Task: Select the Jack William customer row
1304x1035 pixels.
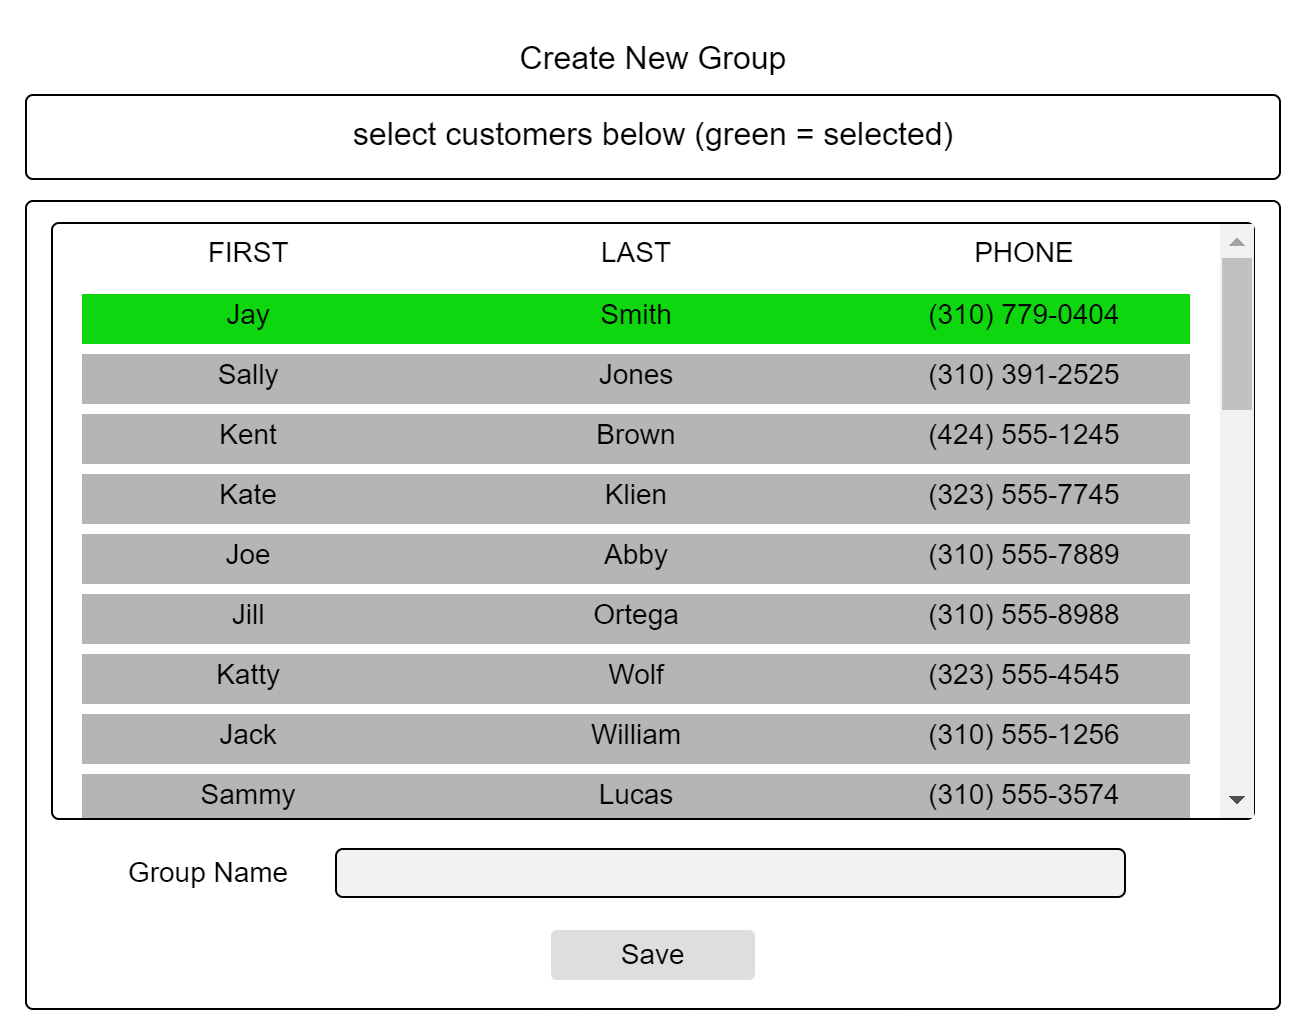Action: (635, 738)
